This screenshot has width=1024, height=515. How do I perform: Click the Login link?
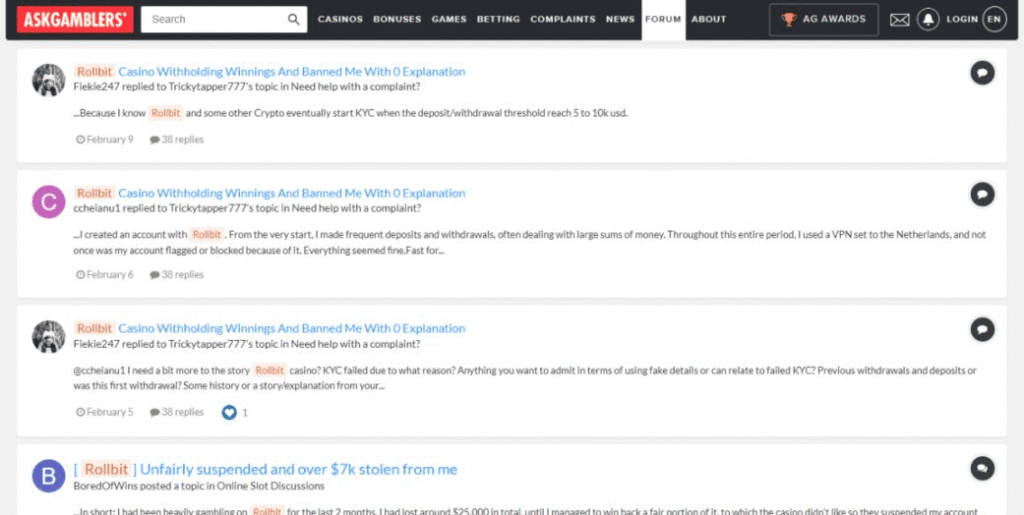(x=961, y=19)
